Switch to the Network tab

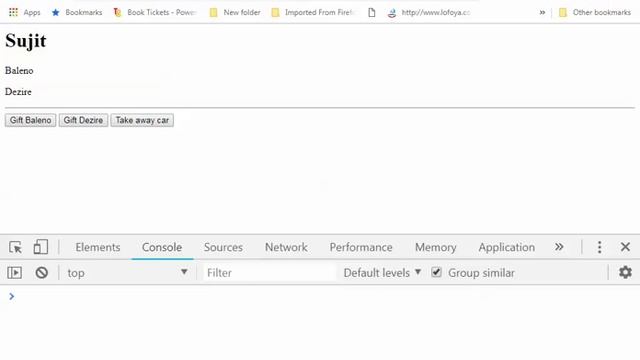(x=286, y=247)
